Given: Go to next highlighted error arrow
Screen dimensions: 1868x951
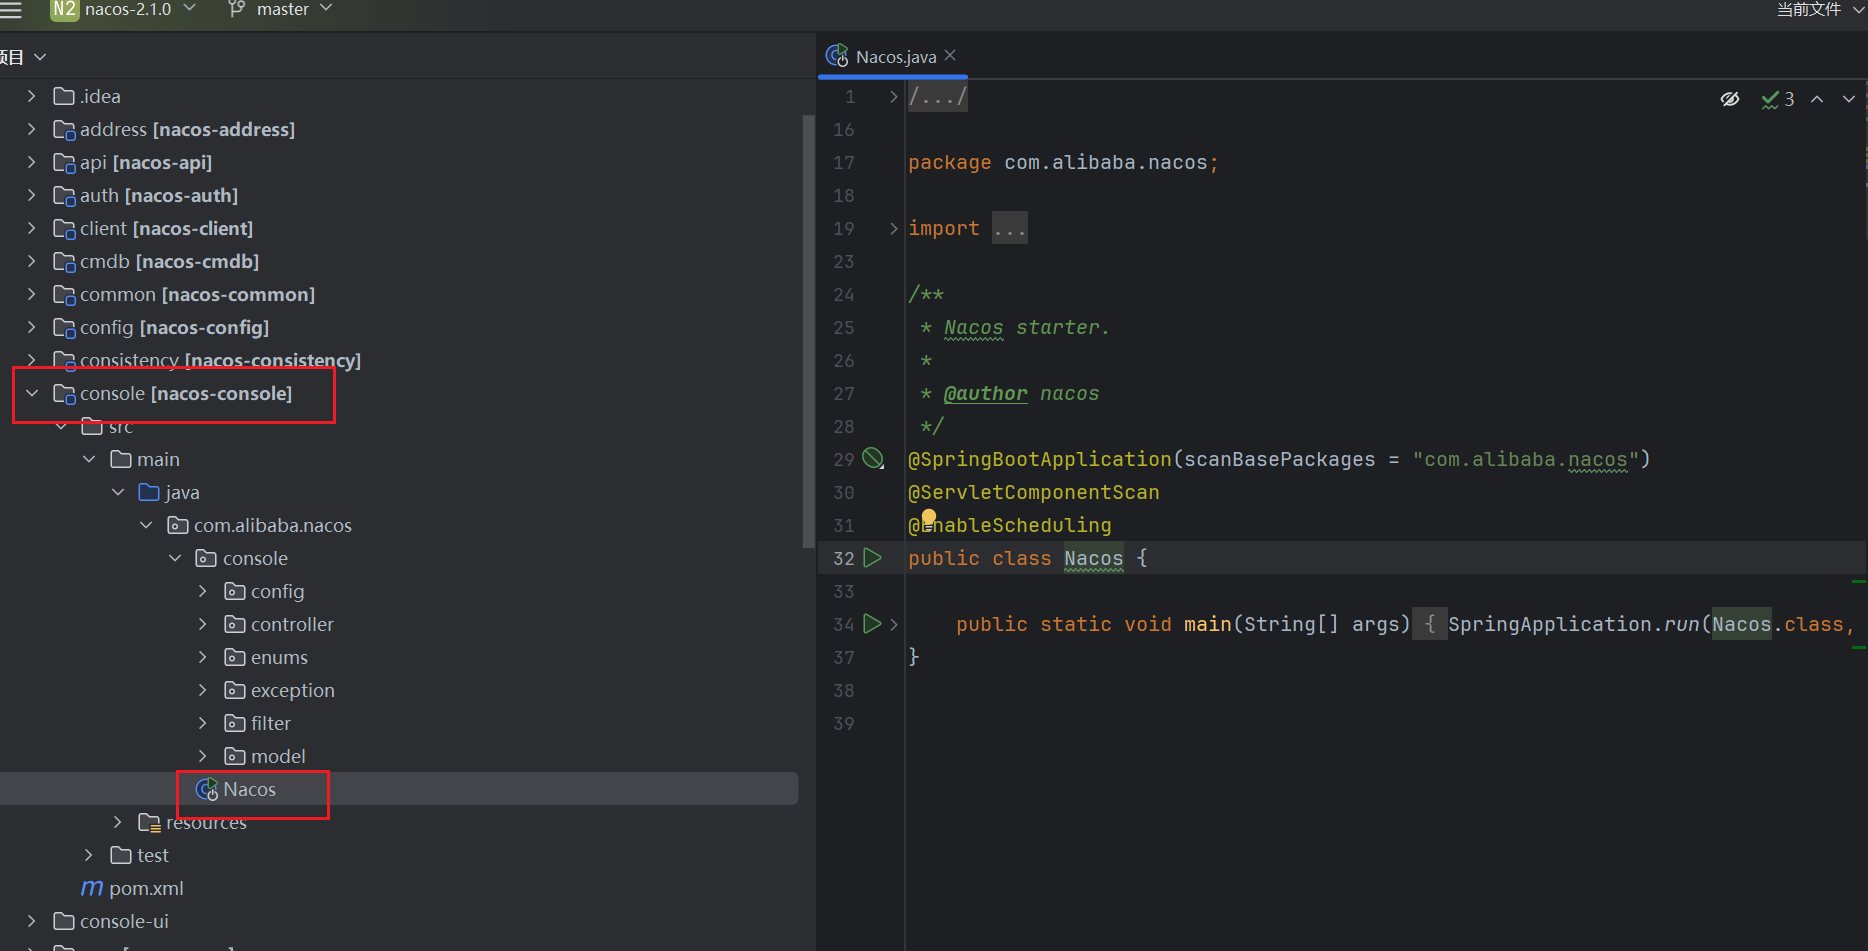Looking at the screenshot, I should point(1849,99).
